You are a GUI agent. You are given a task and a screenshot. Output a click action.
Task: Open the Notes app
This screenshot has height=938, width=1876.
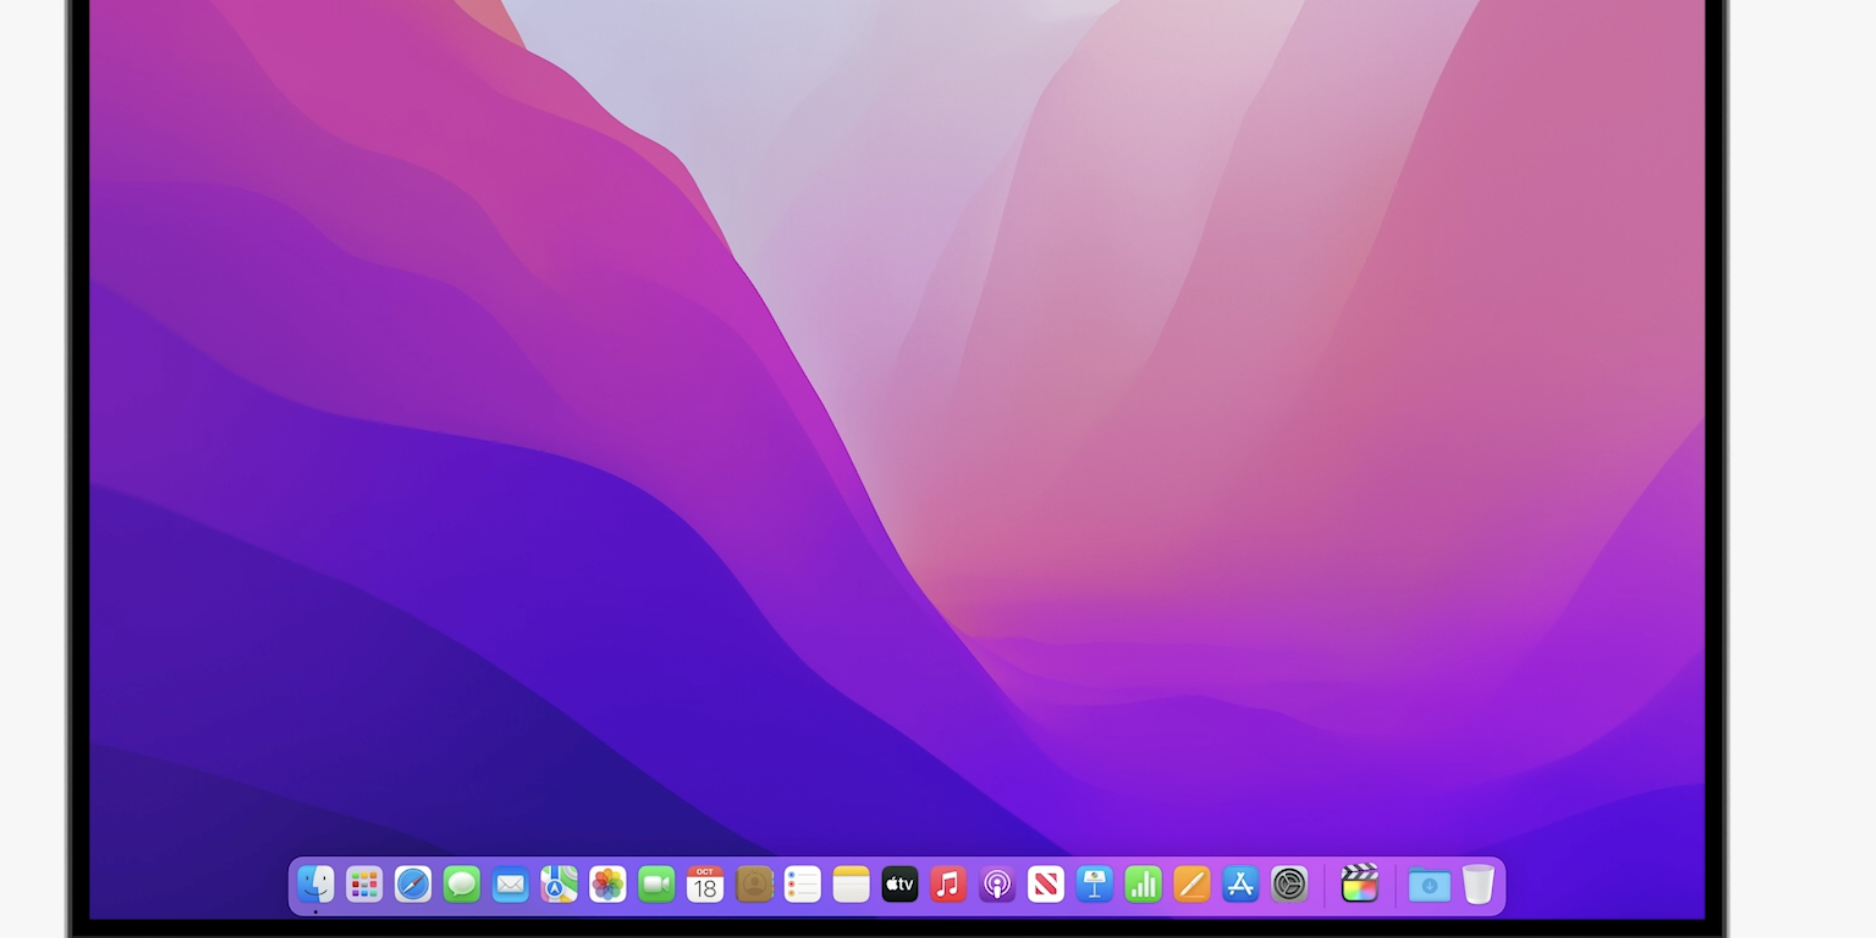click(x=851, y=884)
